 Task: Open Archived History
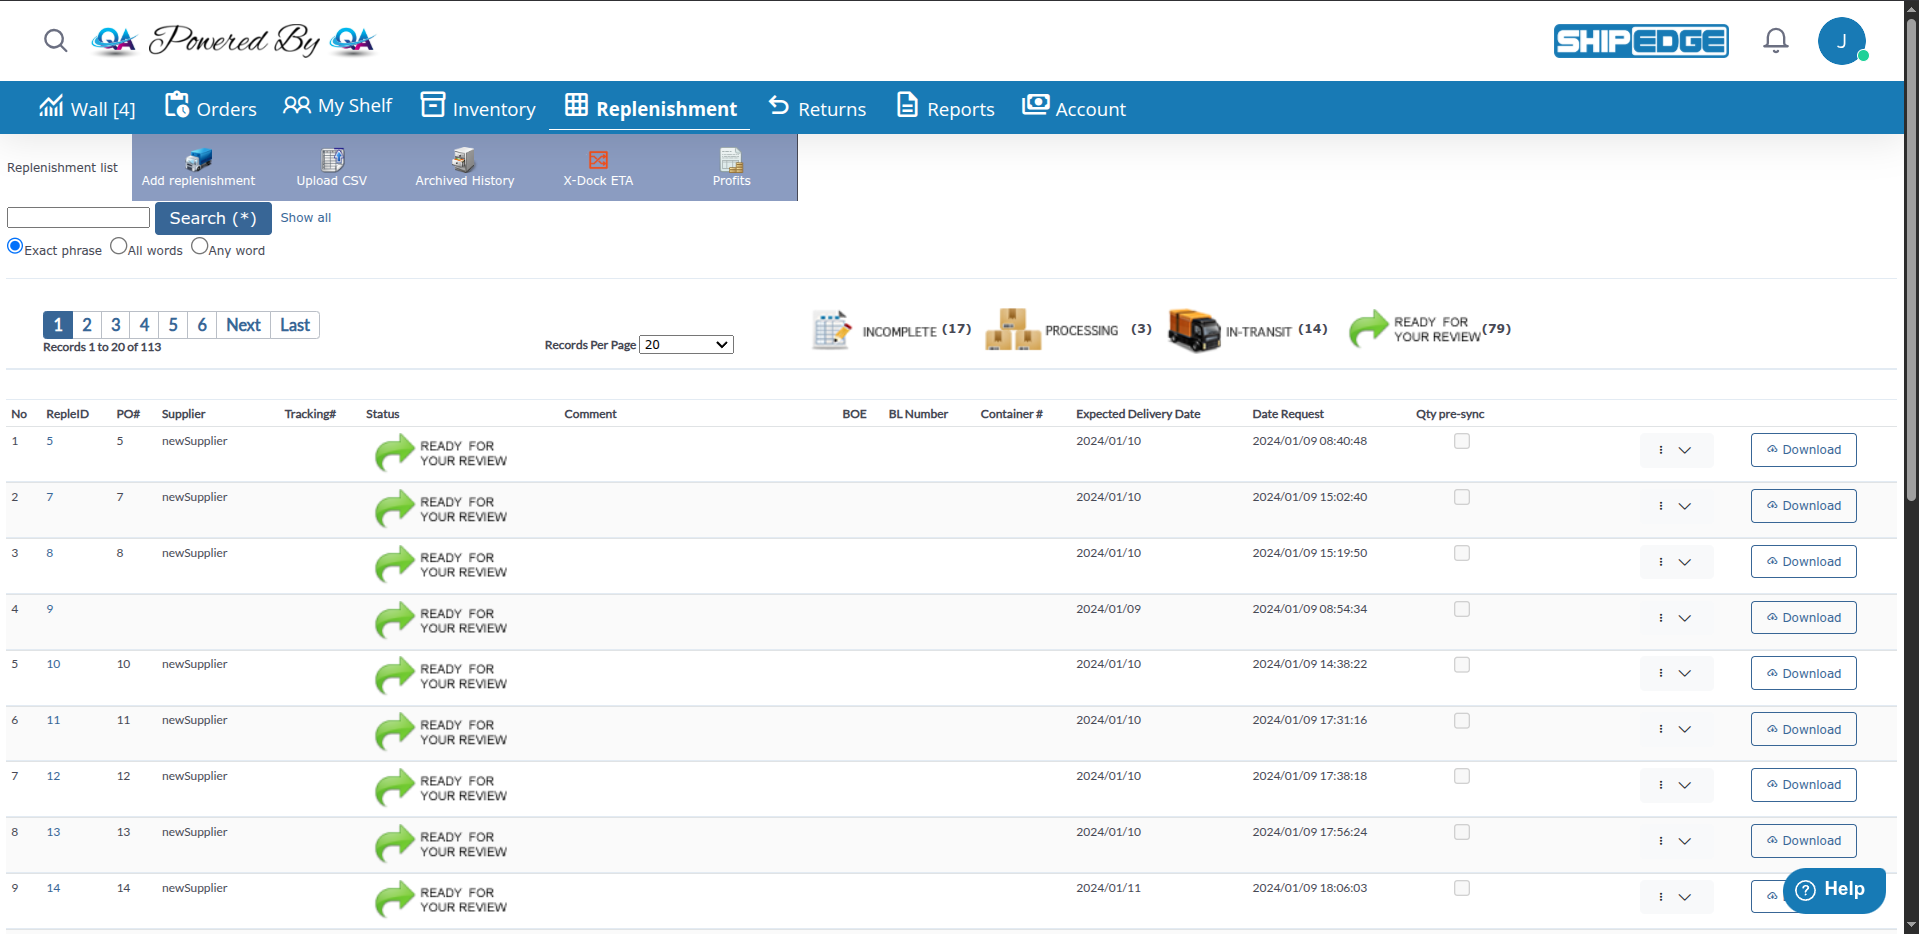coord(463,166)
